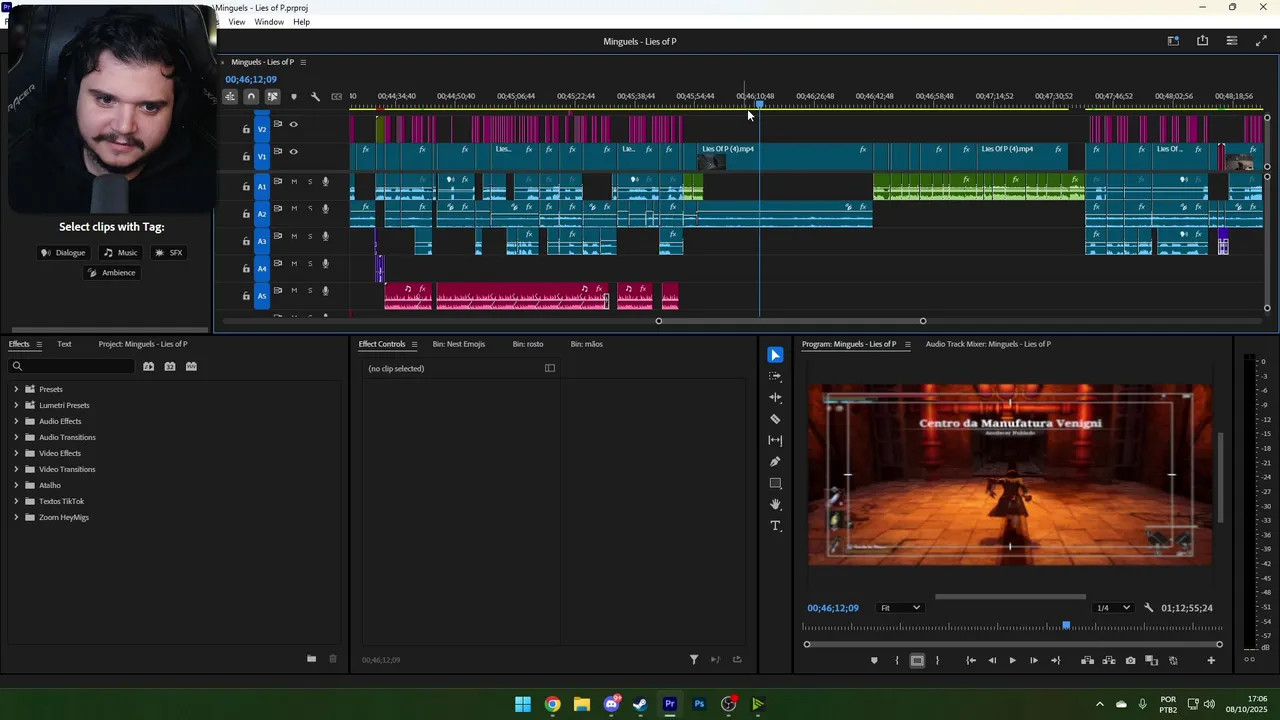Image resolution: width=1280 pixels, height=720 pixels.
Task: Click Mark Out bracket in Program monitor
Action: [937, 661]
